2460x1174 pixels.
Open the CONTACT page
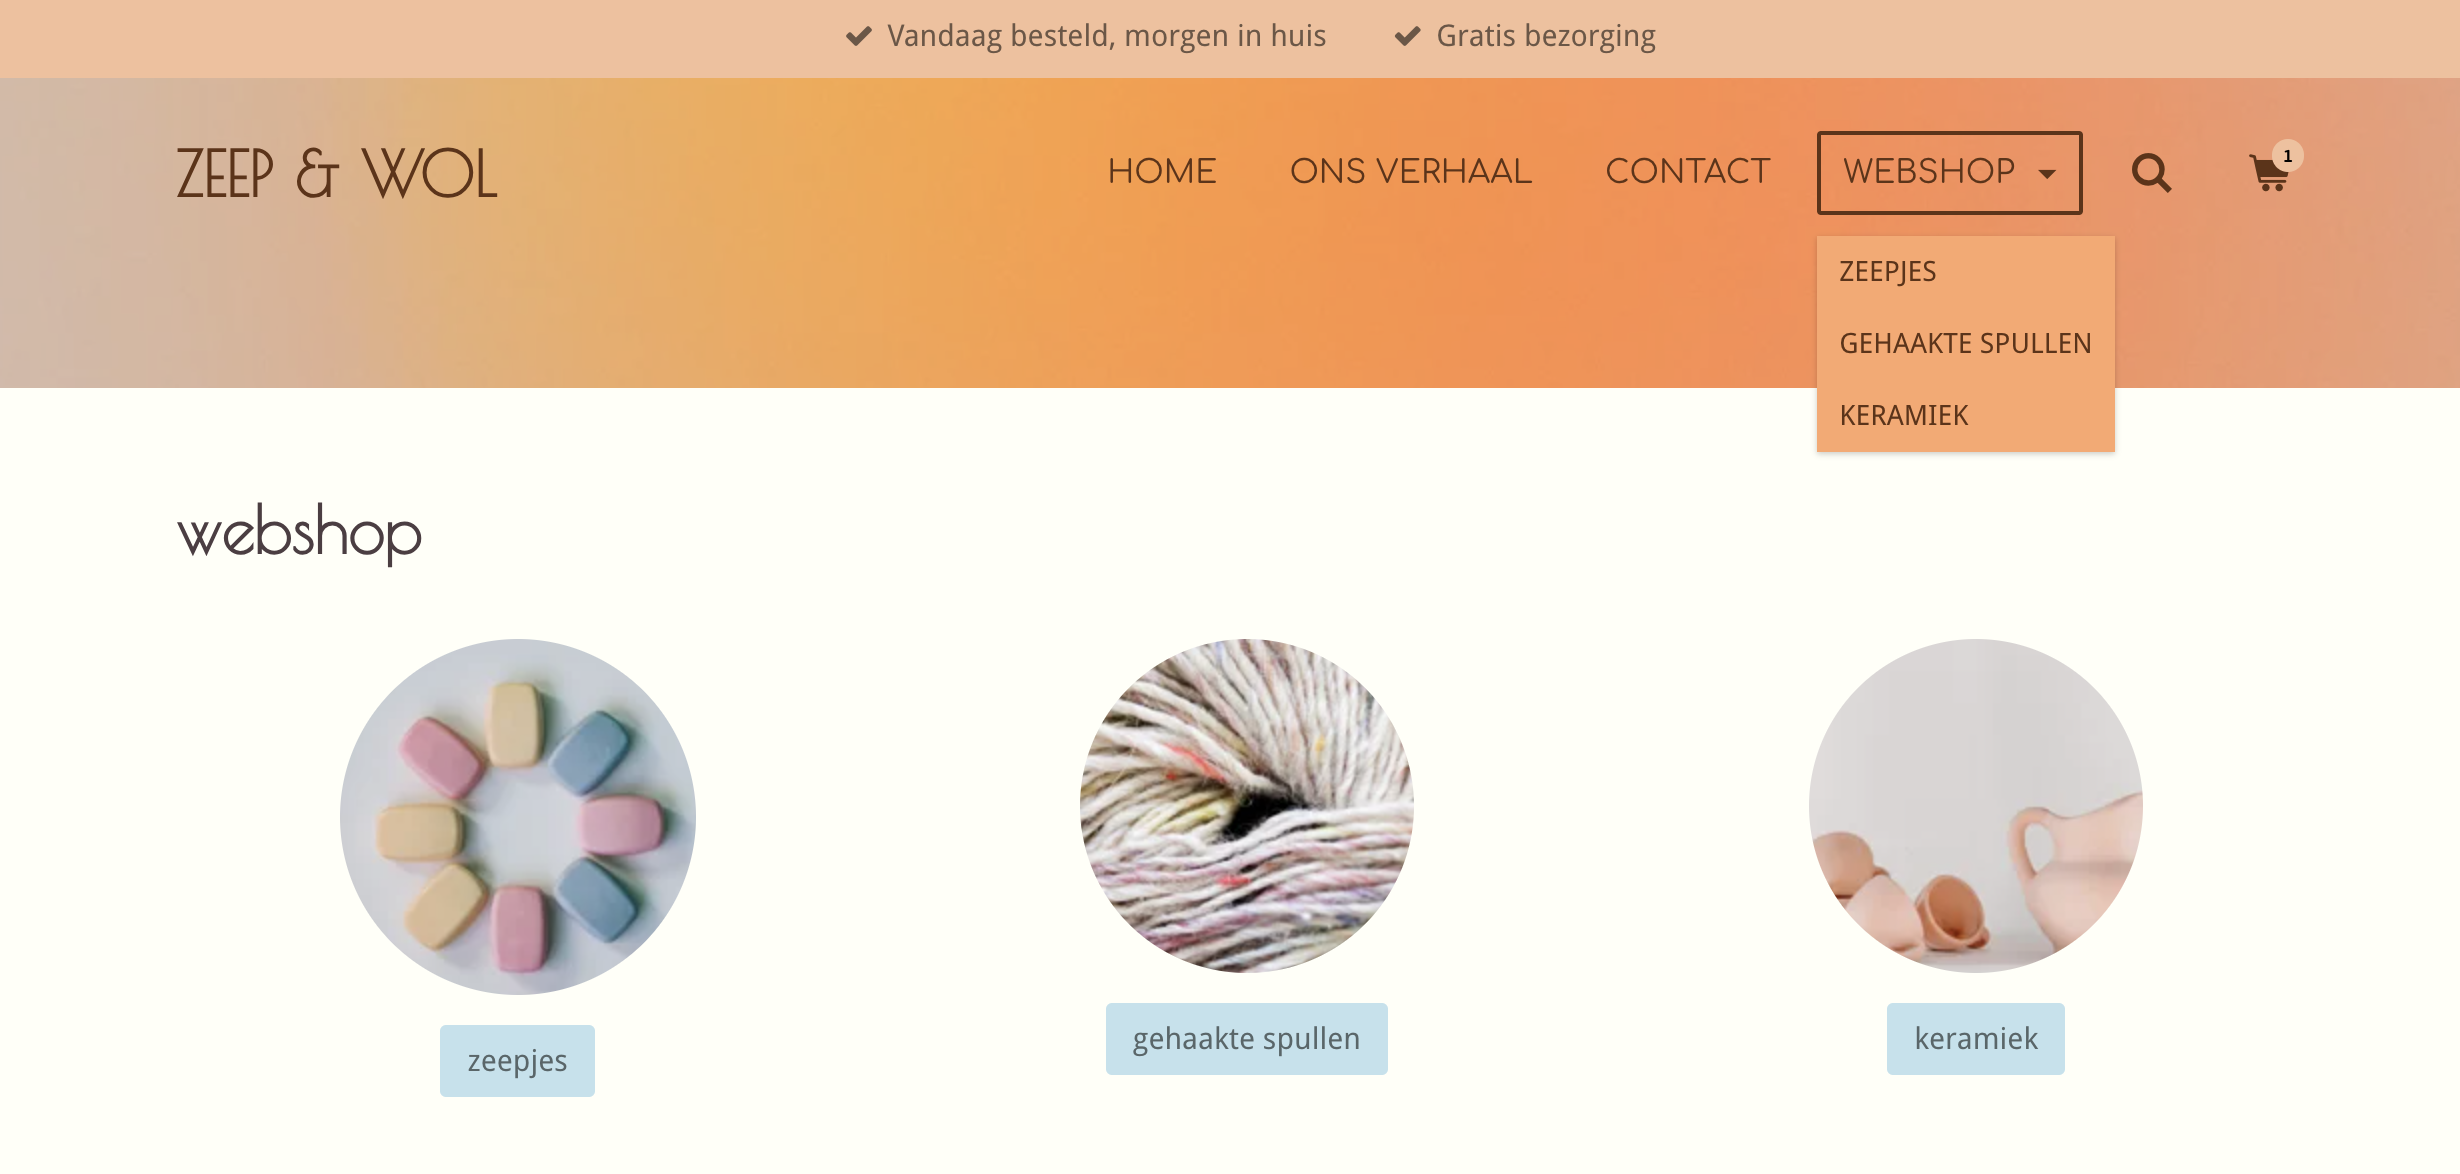click(x=1688, y=171)
